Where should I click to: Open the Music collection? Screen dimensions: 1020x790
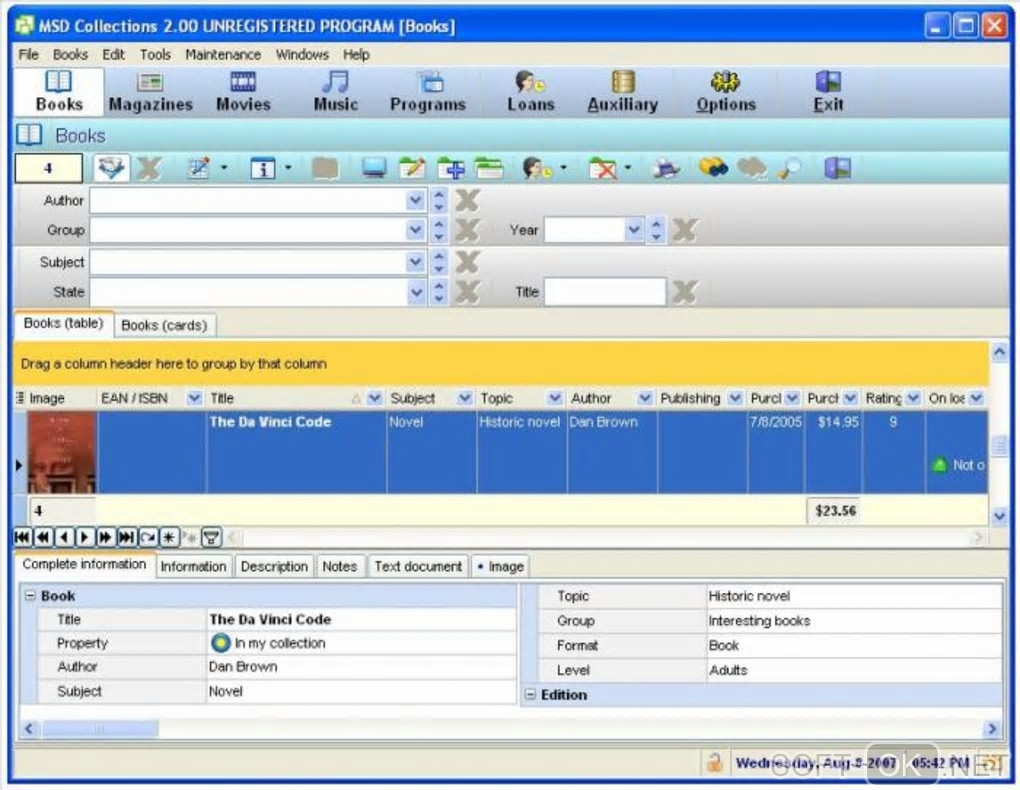coord(335,92)
